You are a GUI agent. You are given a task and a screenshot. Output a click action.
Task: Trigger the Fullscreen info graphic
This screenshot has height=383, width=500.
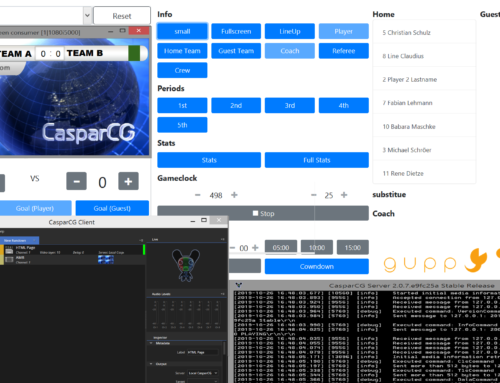click(236, 31)
